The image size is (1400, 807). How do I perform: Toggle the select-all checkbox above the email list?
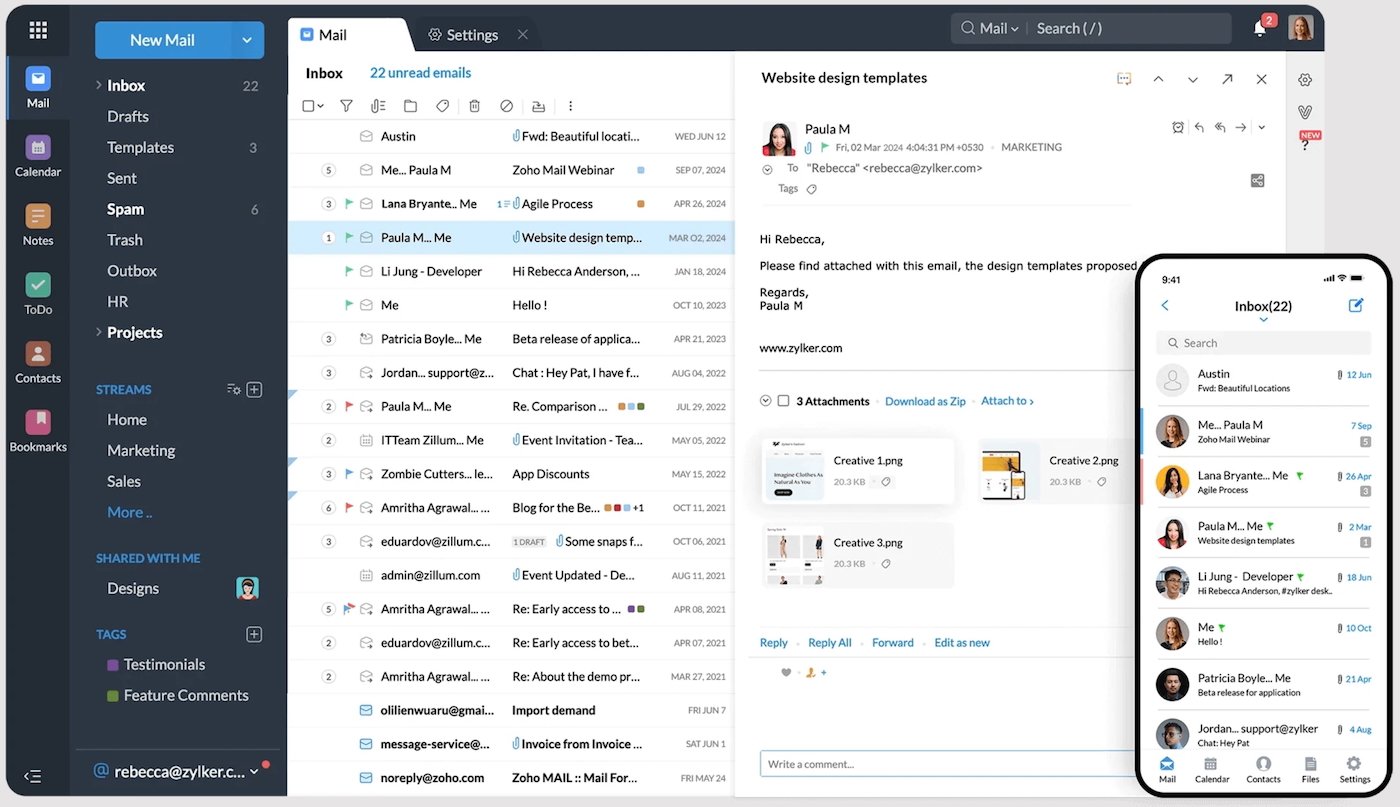(x=310, y=106)
